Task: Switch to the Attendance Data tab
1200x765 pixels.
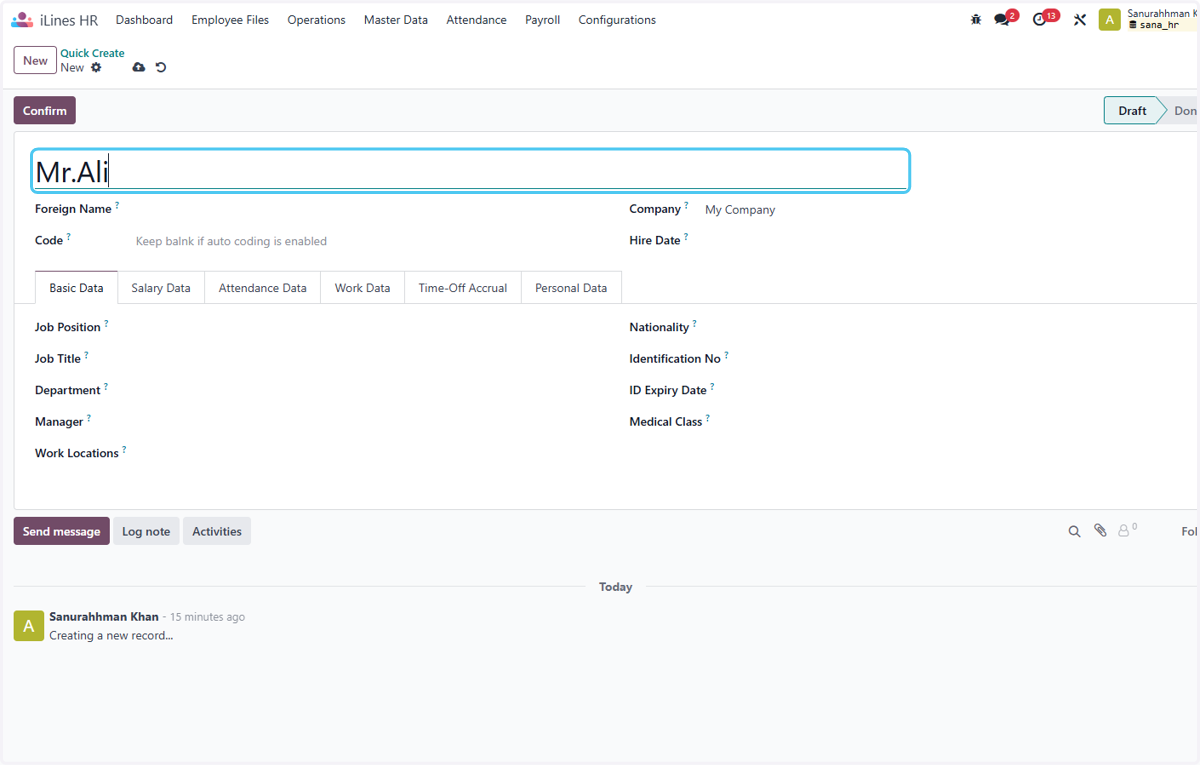Action: click(263, 288)
